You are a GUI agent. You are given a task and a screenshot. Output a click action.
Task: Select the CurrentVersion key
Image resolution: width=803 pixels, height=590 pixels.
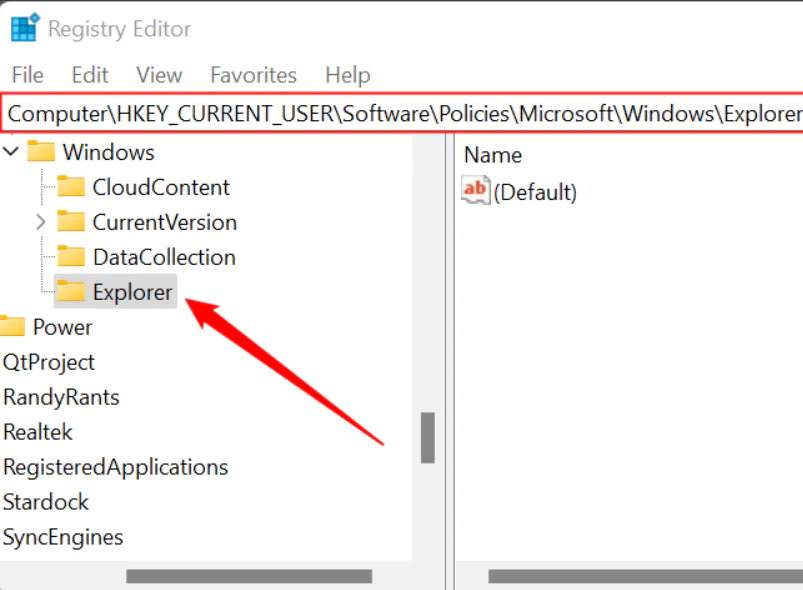[x=164, y=222]
